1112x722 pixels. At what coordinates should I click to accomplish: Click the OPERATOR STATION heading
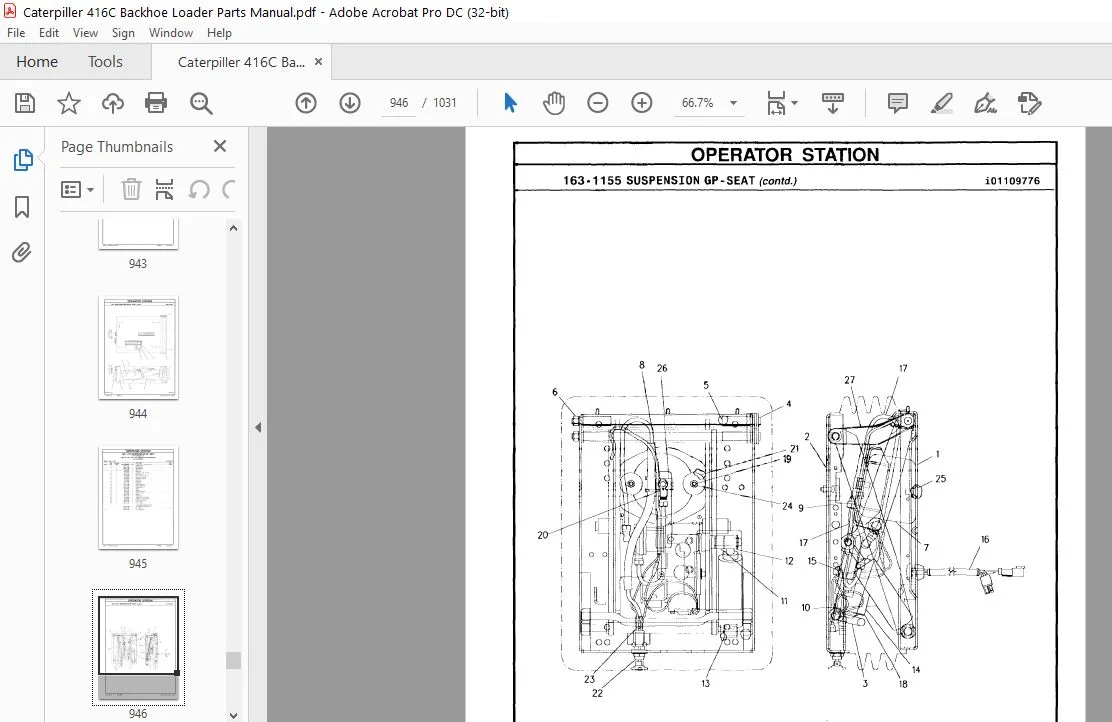(x=784, y=155)
